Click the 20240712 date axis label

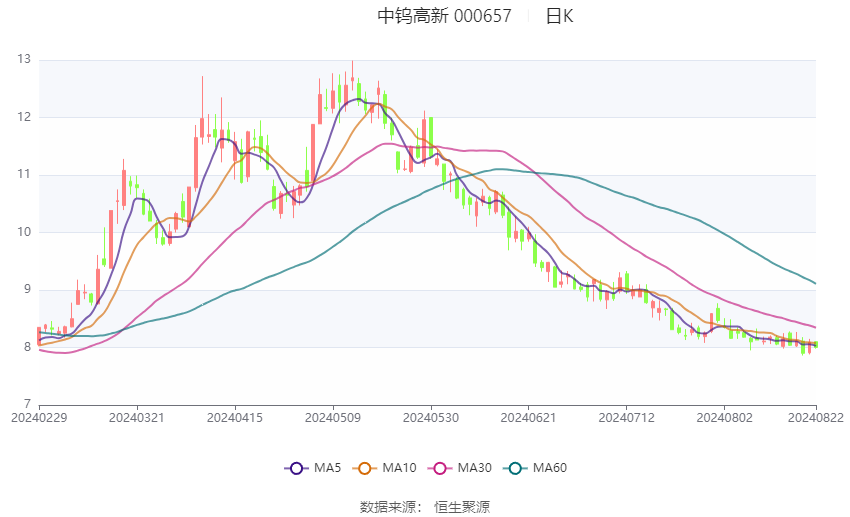pyautogui.click(x=627, y=418)
